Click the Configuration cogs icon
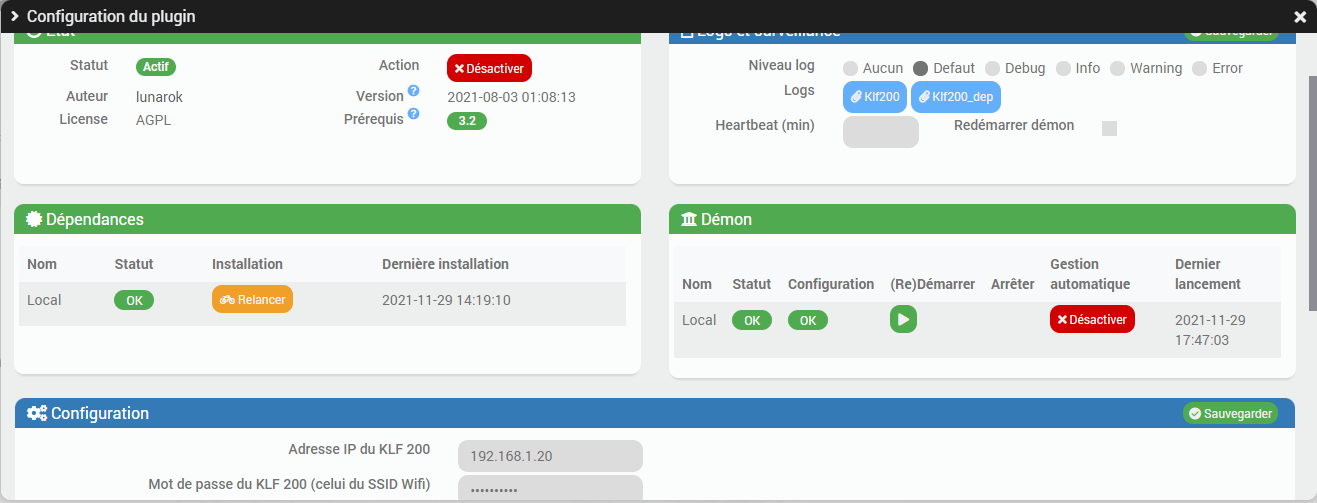The height and width of the screenshot is (503, 1317). click(37, 413)
